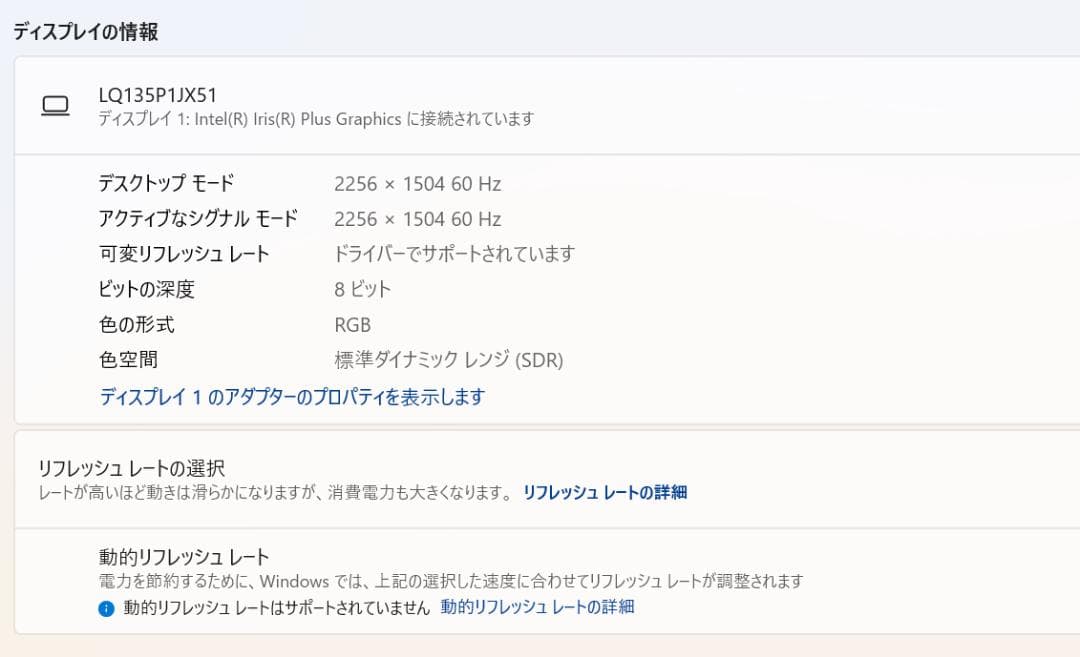
Task: Click the laptop display icon
Action: pyautogui.click(x=56, y=105)
